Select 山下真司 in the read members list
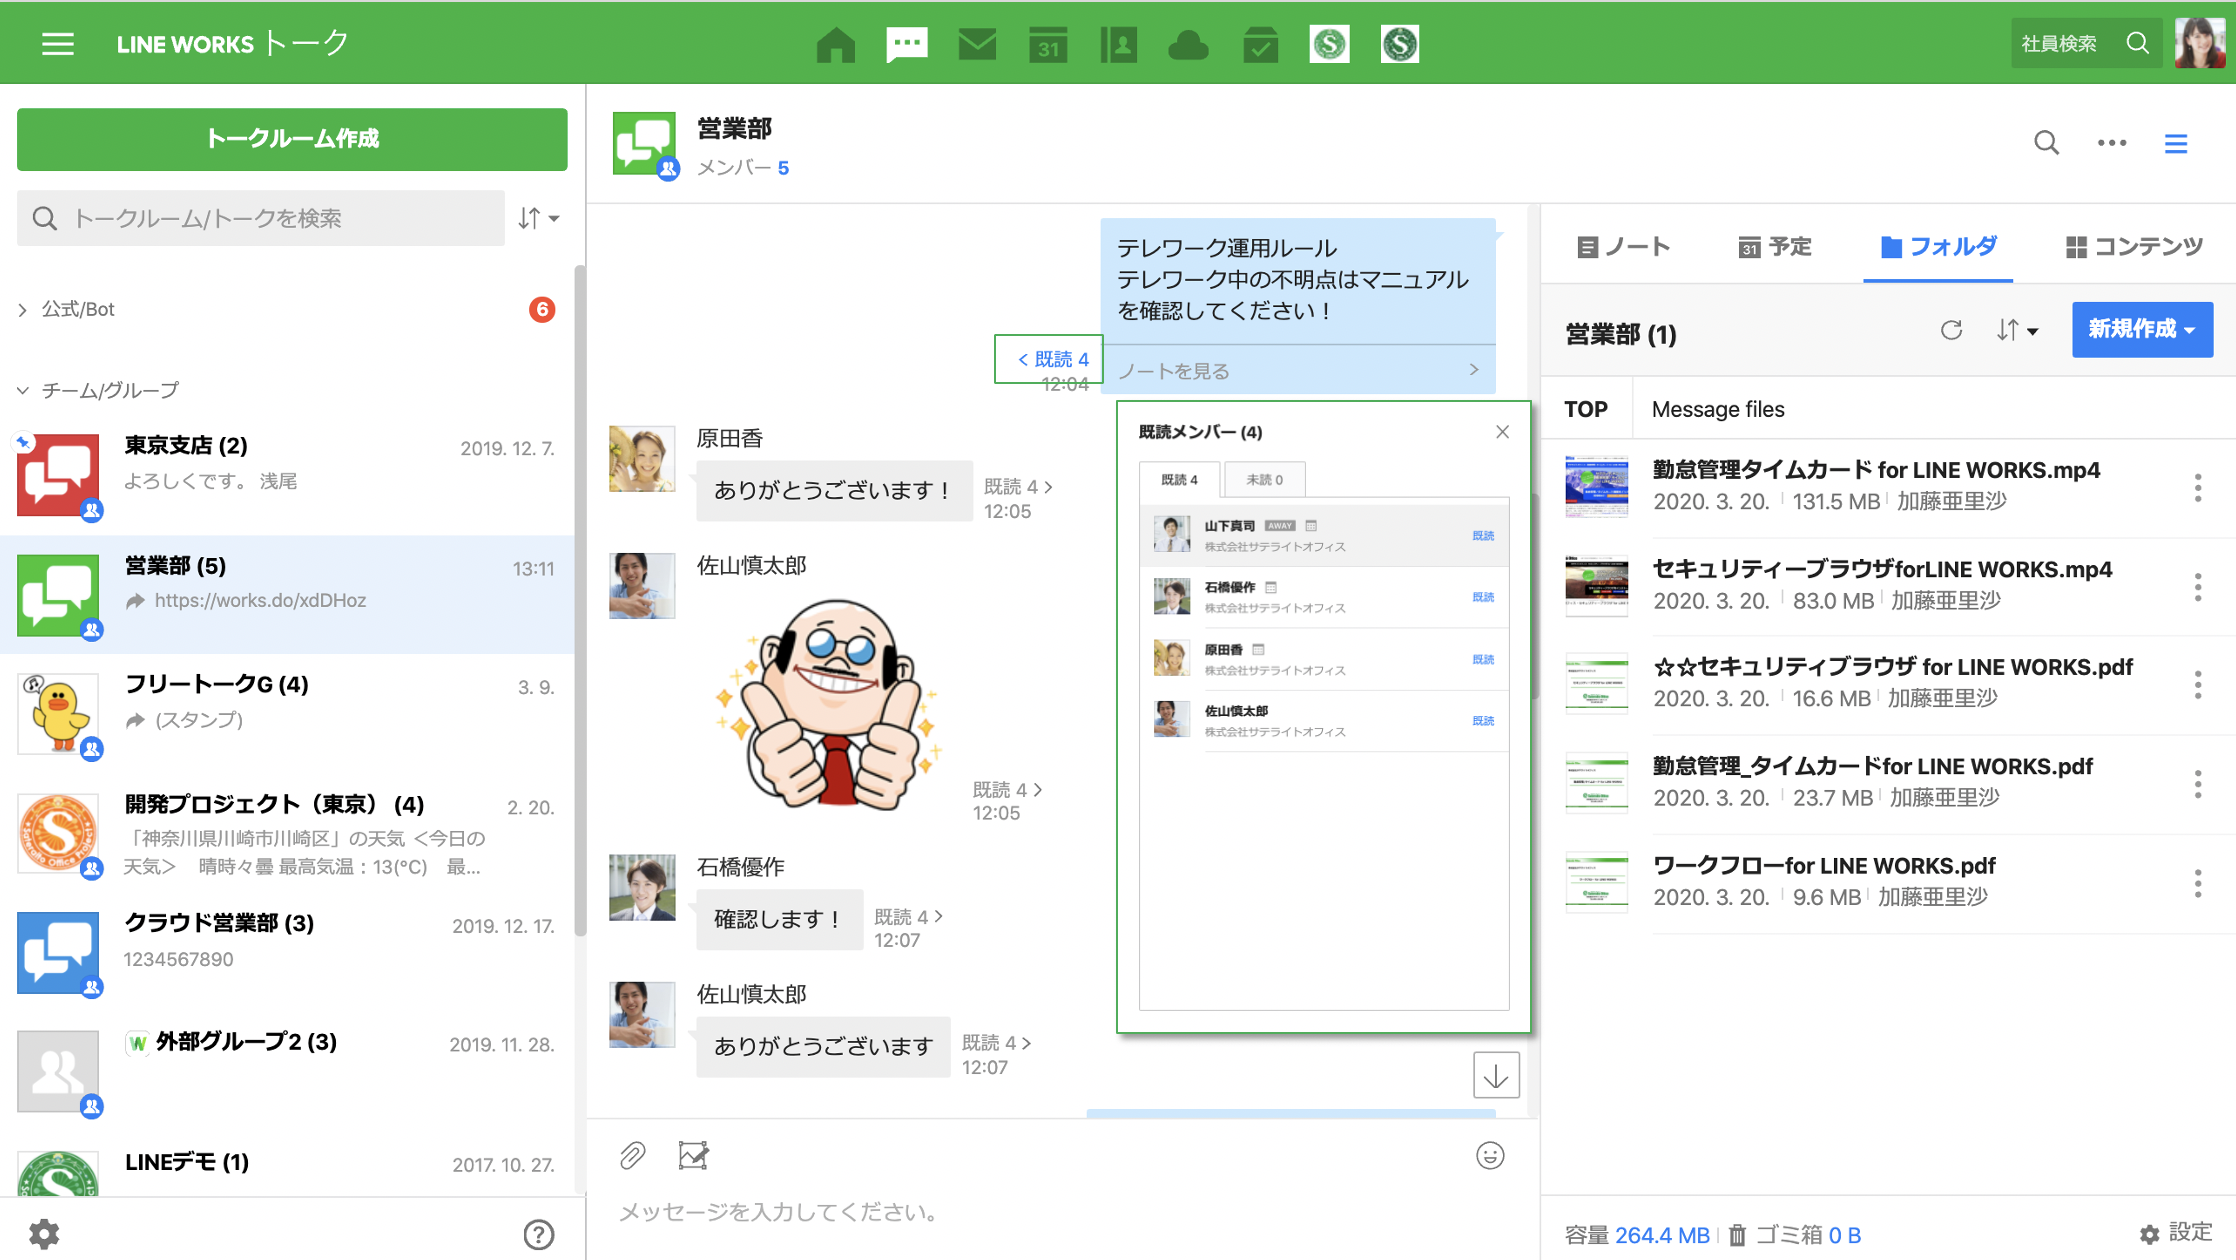Image resolution: width=2236 pixels, height=1260 pixels. [x=1324, y=535]
